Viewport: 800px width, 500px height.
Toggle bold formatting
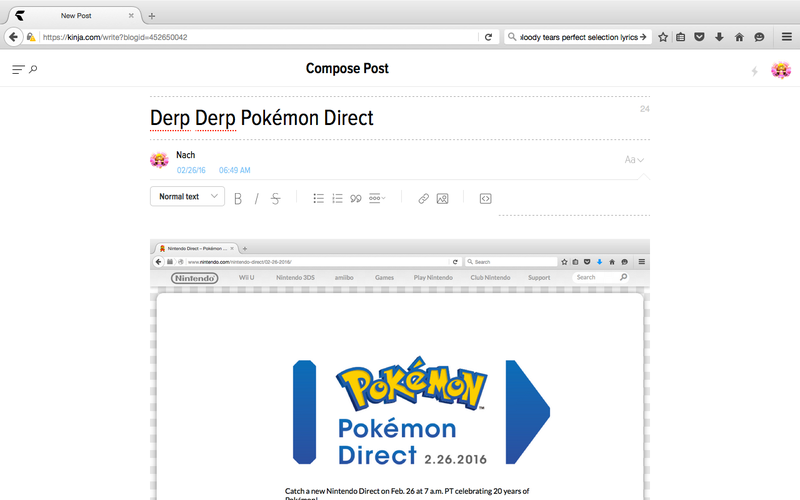pyautogui.click(x=238, y=198)
